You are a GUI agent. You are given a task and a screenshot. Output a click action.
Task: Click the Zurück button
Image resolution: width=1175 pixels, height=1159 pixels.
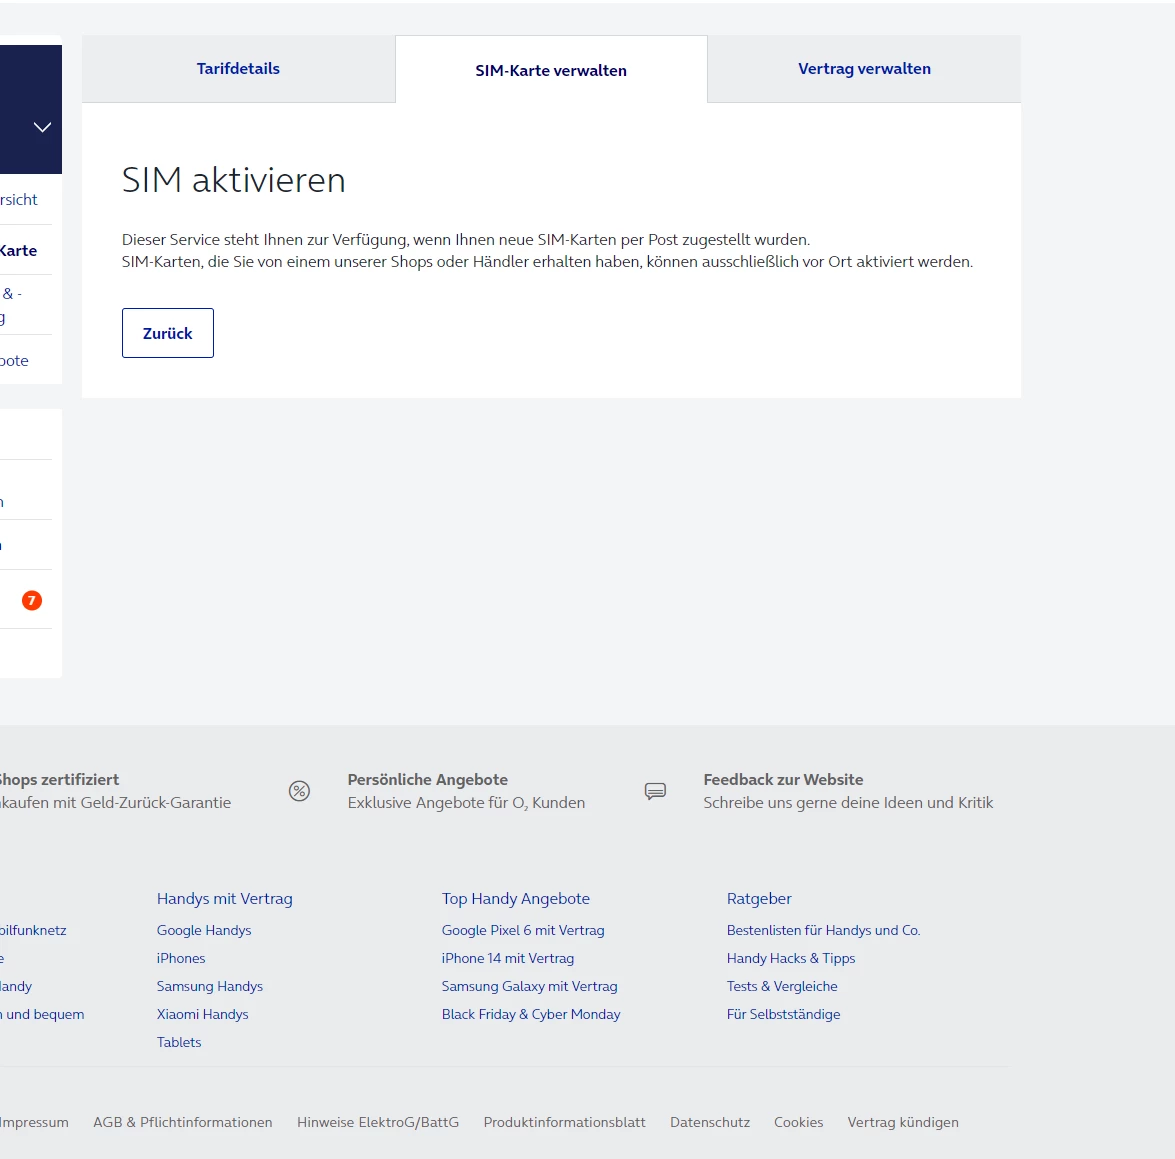click(x=168, y=333)
